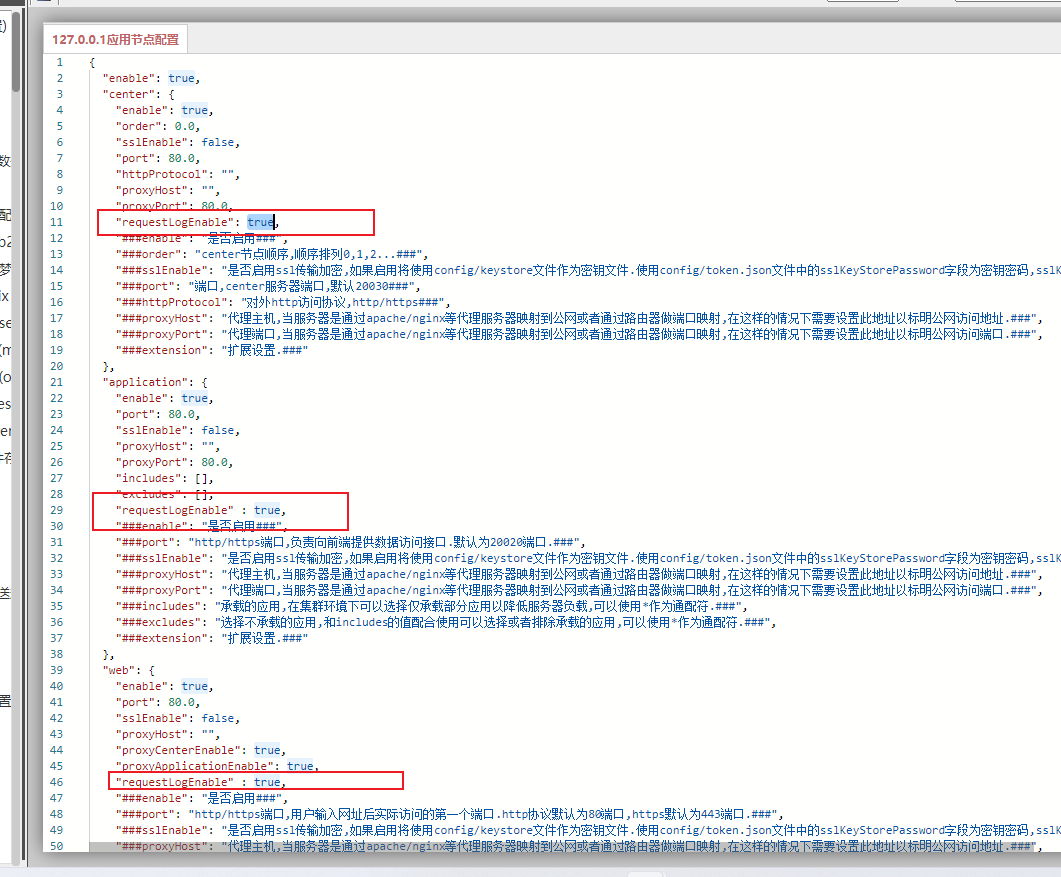Click the "###sslEnable" key on line 32
This screenshot has width=1061, height=877.
162,558
